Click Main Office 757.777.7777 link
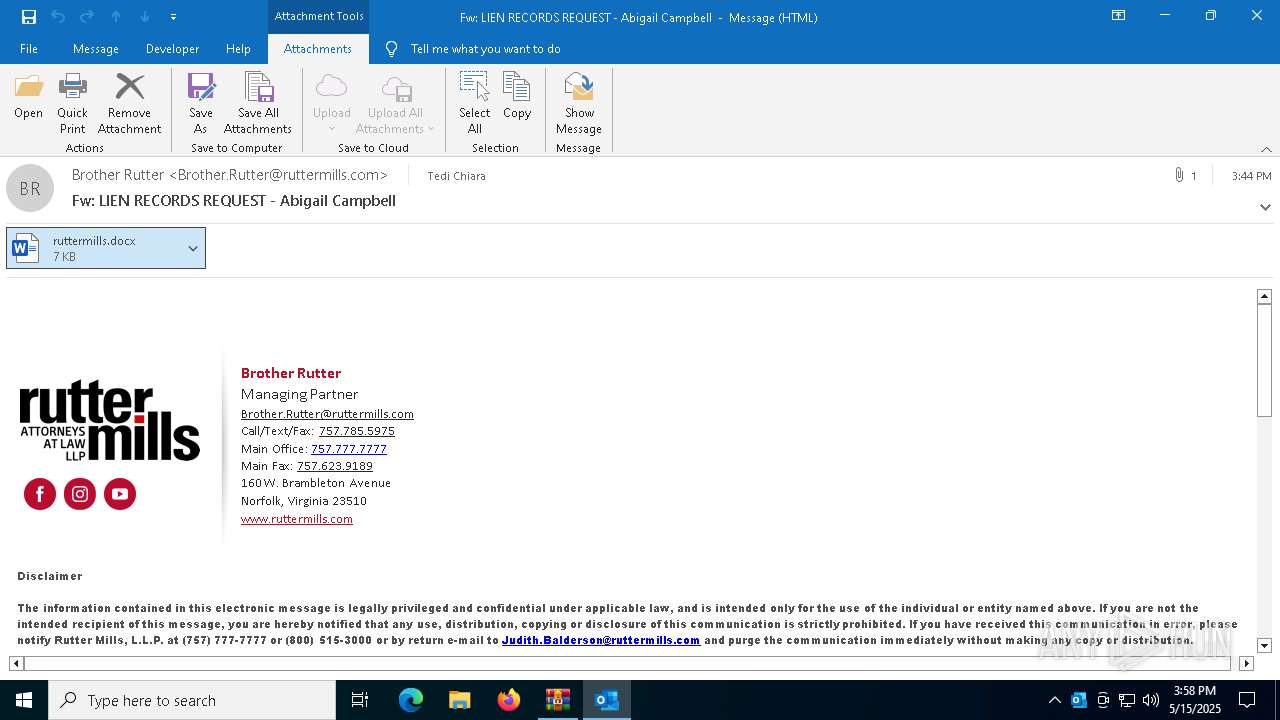Image resolution: width=1280 pixels, height=720 pixels. [x=349, y=449]
